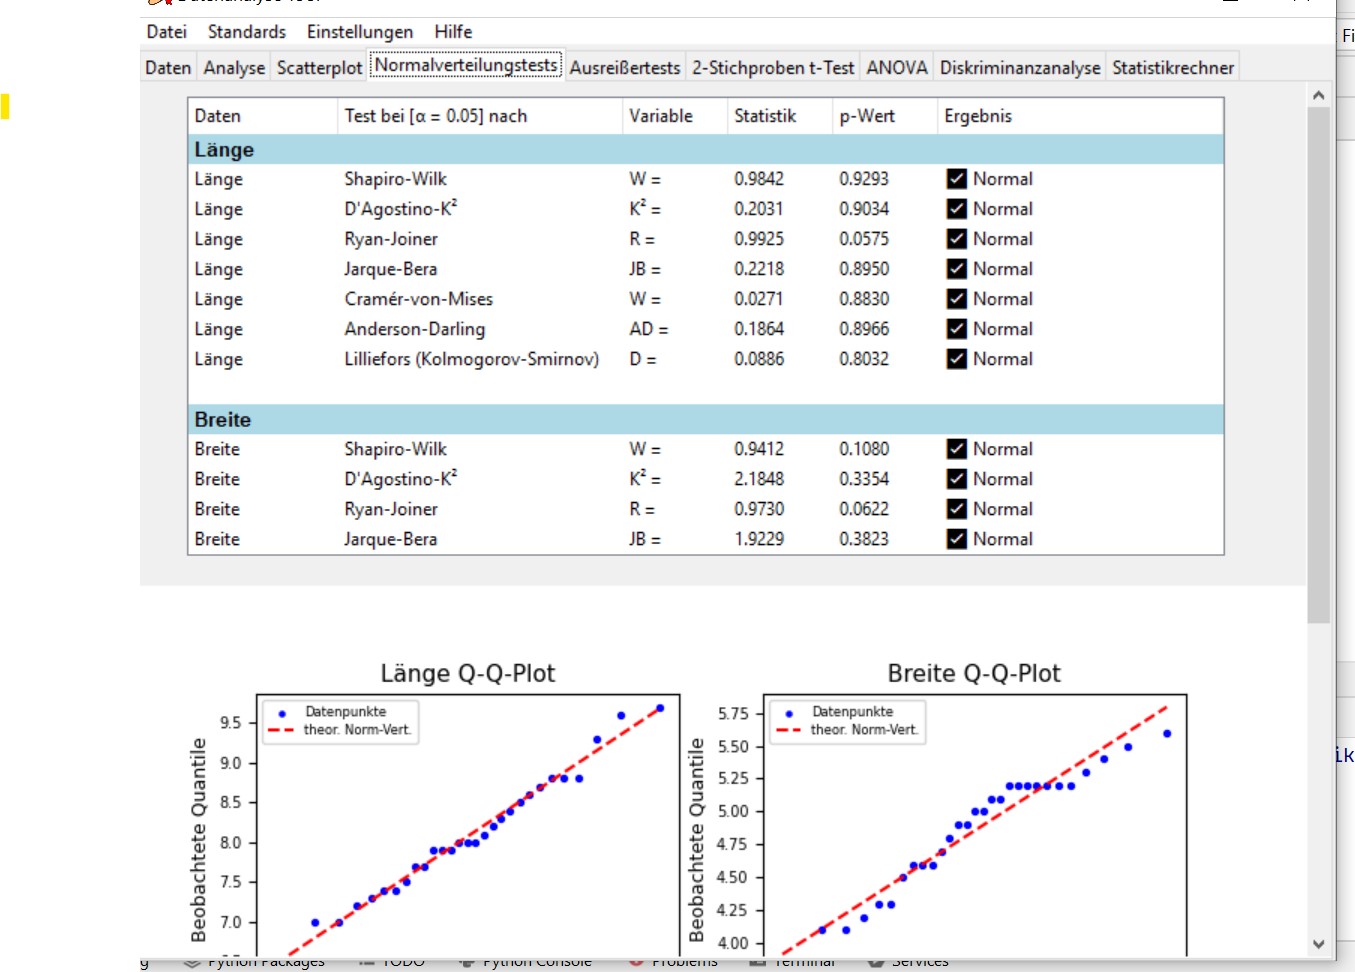Click the Ergebnis column header

coord(1081,116)
